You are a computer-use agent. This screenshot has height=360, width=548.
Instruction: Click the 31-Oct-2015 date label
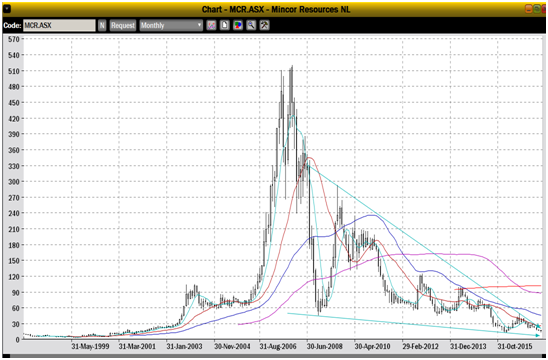(515, 346)
